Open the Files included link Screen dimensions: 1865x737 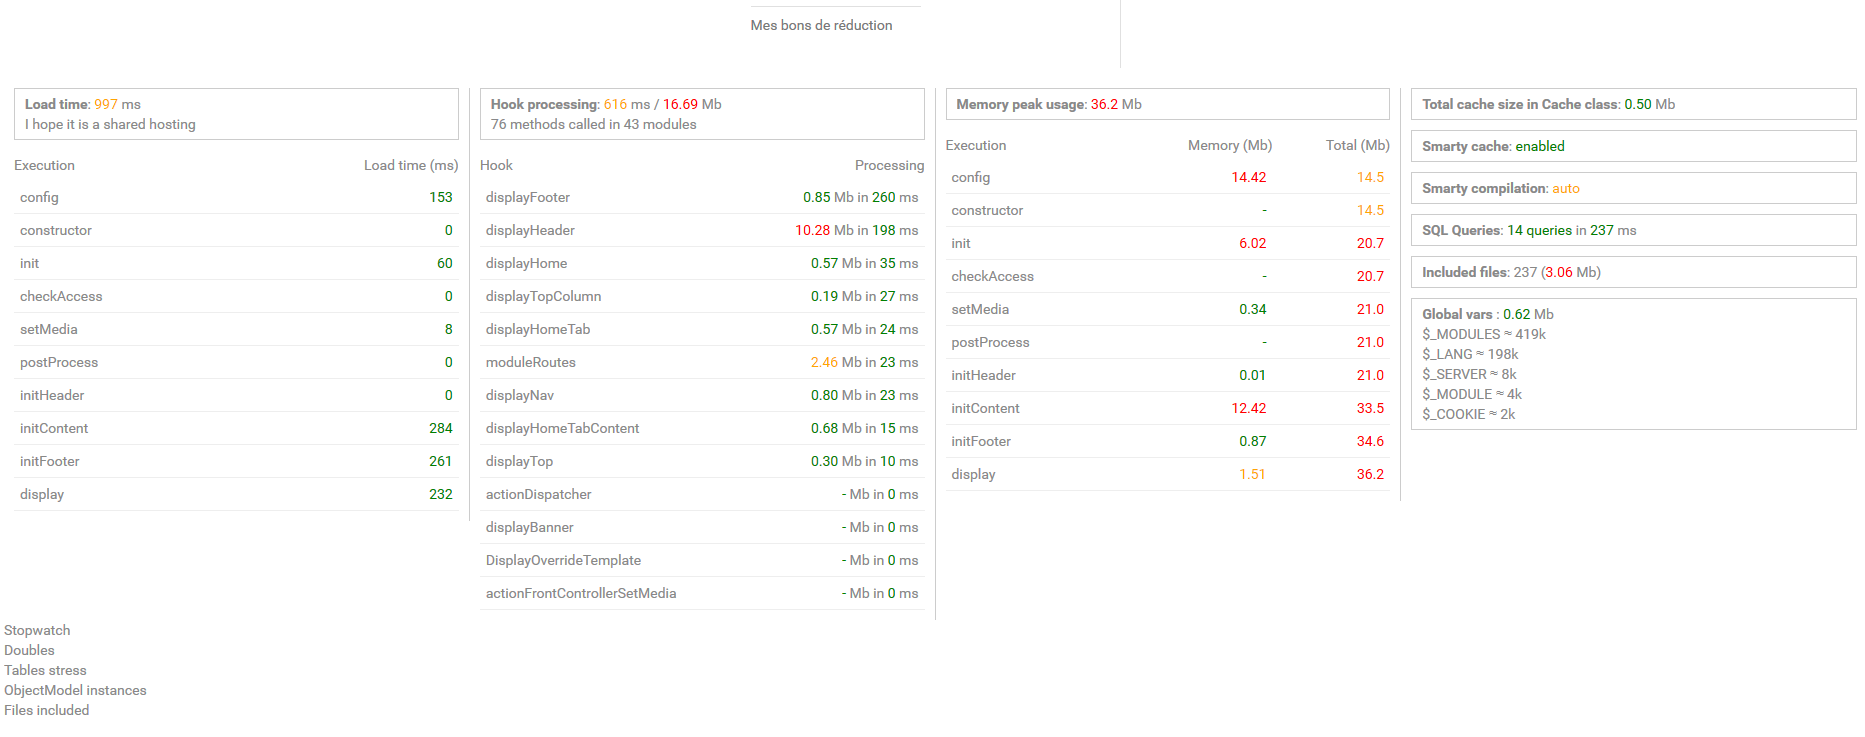pyautogui.click(x=46, y=710)
